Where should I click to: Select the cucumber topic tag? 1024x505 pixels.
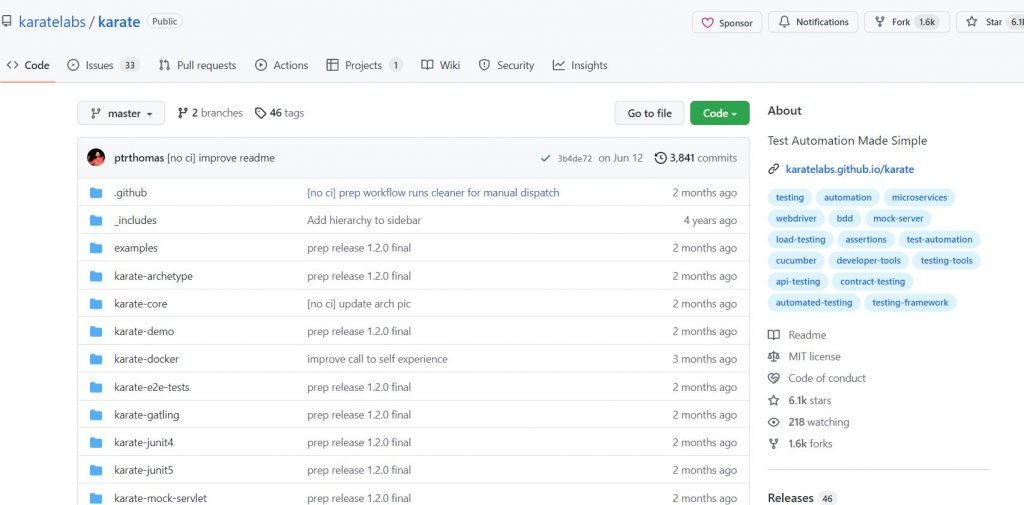(796, 260)
